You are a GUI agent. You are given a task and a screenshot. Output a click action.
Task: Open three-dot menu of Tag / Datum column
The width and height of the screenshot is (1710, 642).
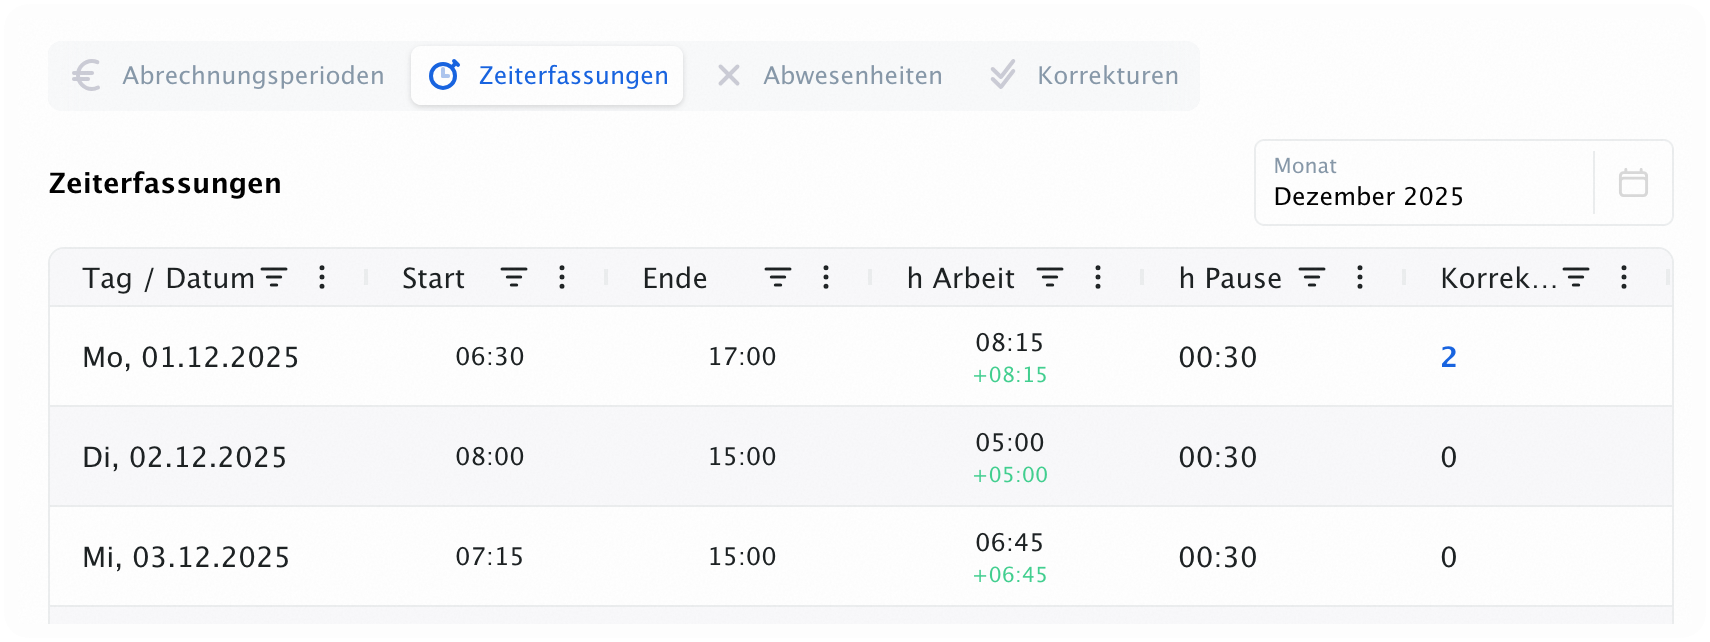coord(322,277)
